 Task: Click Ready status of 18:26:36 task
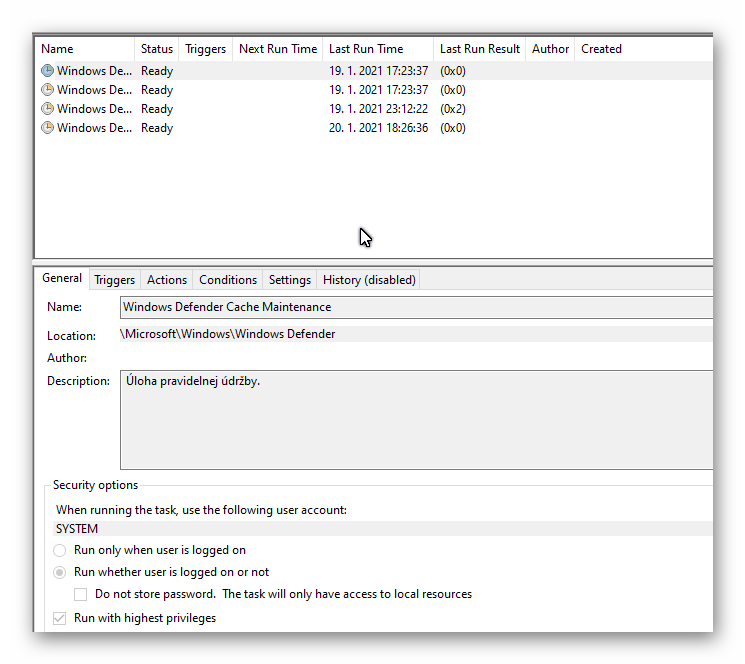(157, 128)
